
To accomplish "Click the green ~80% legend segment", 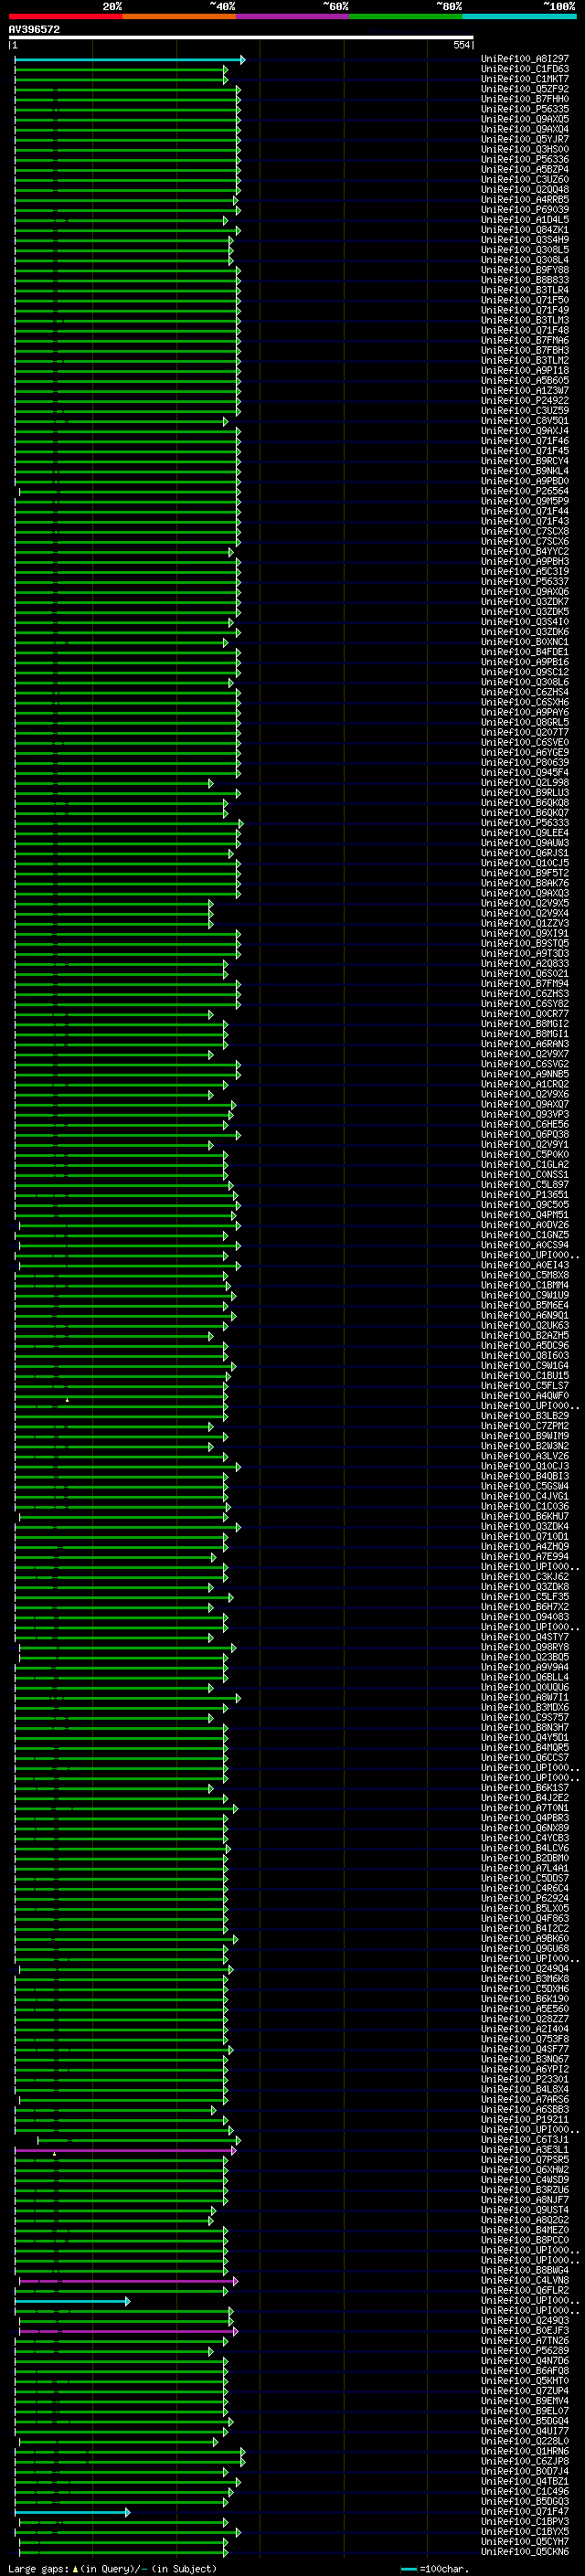I will 405,16.
